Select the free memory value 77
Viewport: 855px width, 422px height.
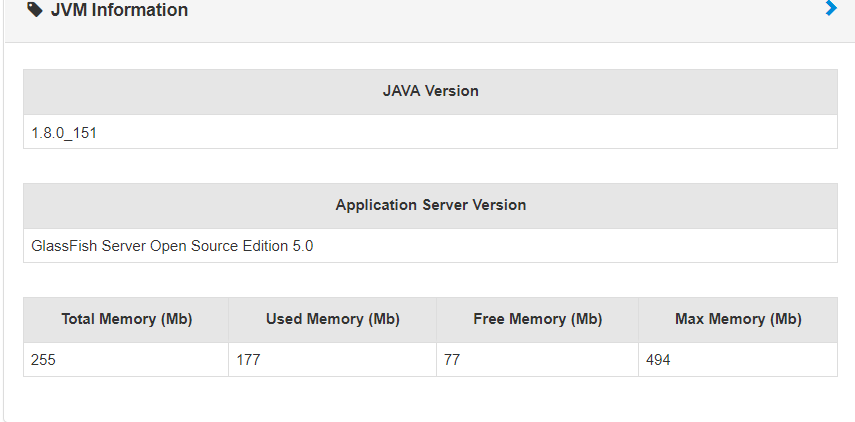pyautogui.click(x=452, y=360)
